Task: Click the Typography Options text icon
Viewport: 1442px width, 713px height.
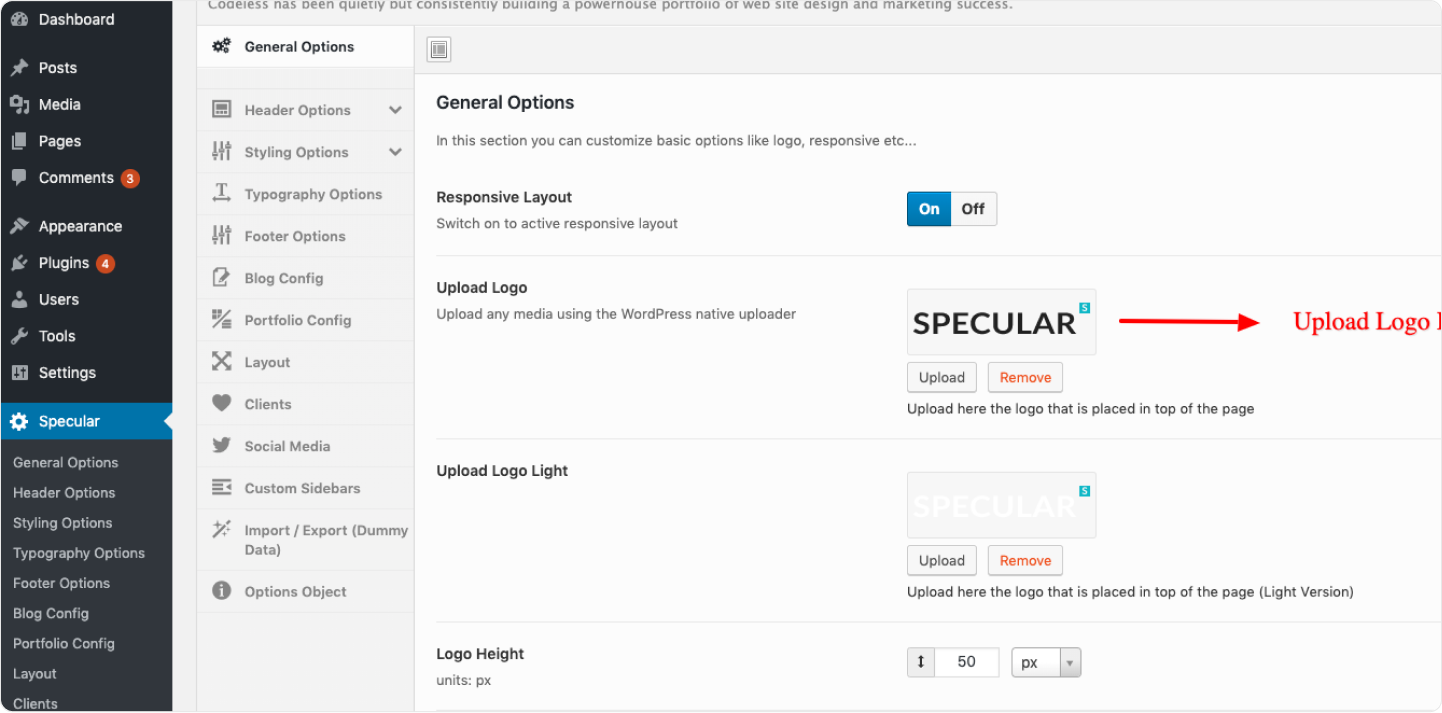Action: coord(222,194)
